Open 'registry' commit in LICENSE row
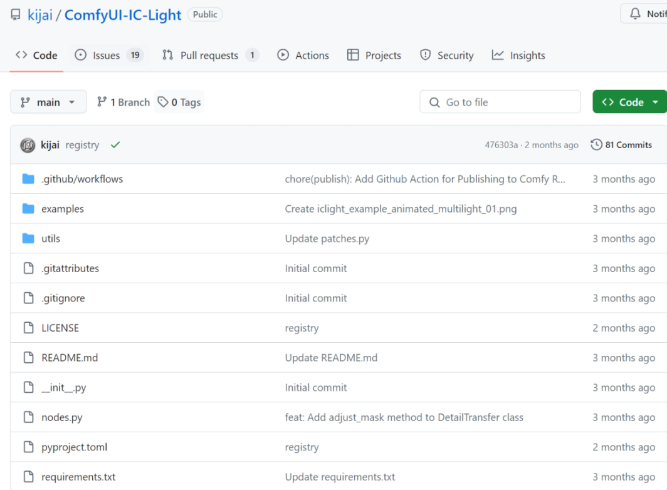667x490 pixels. (302, 328)
